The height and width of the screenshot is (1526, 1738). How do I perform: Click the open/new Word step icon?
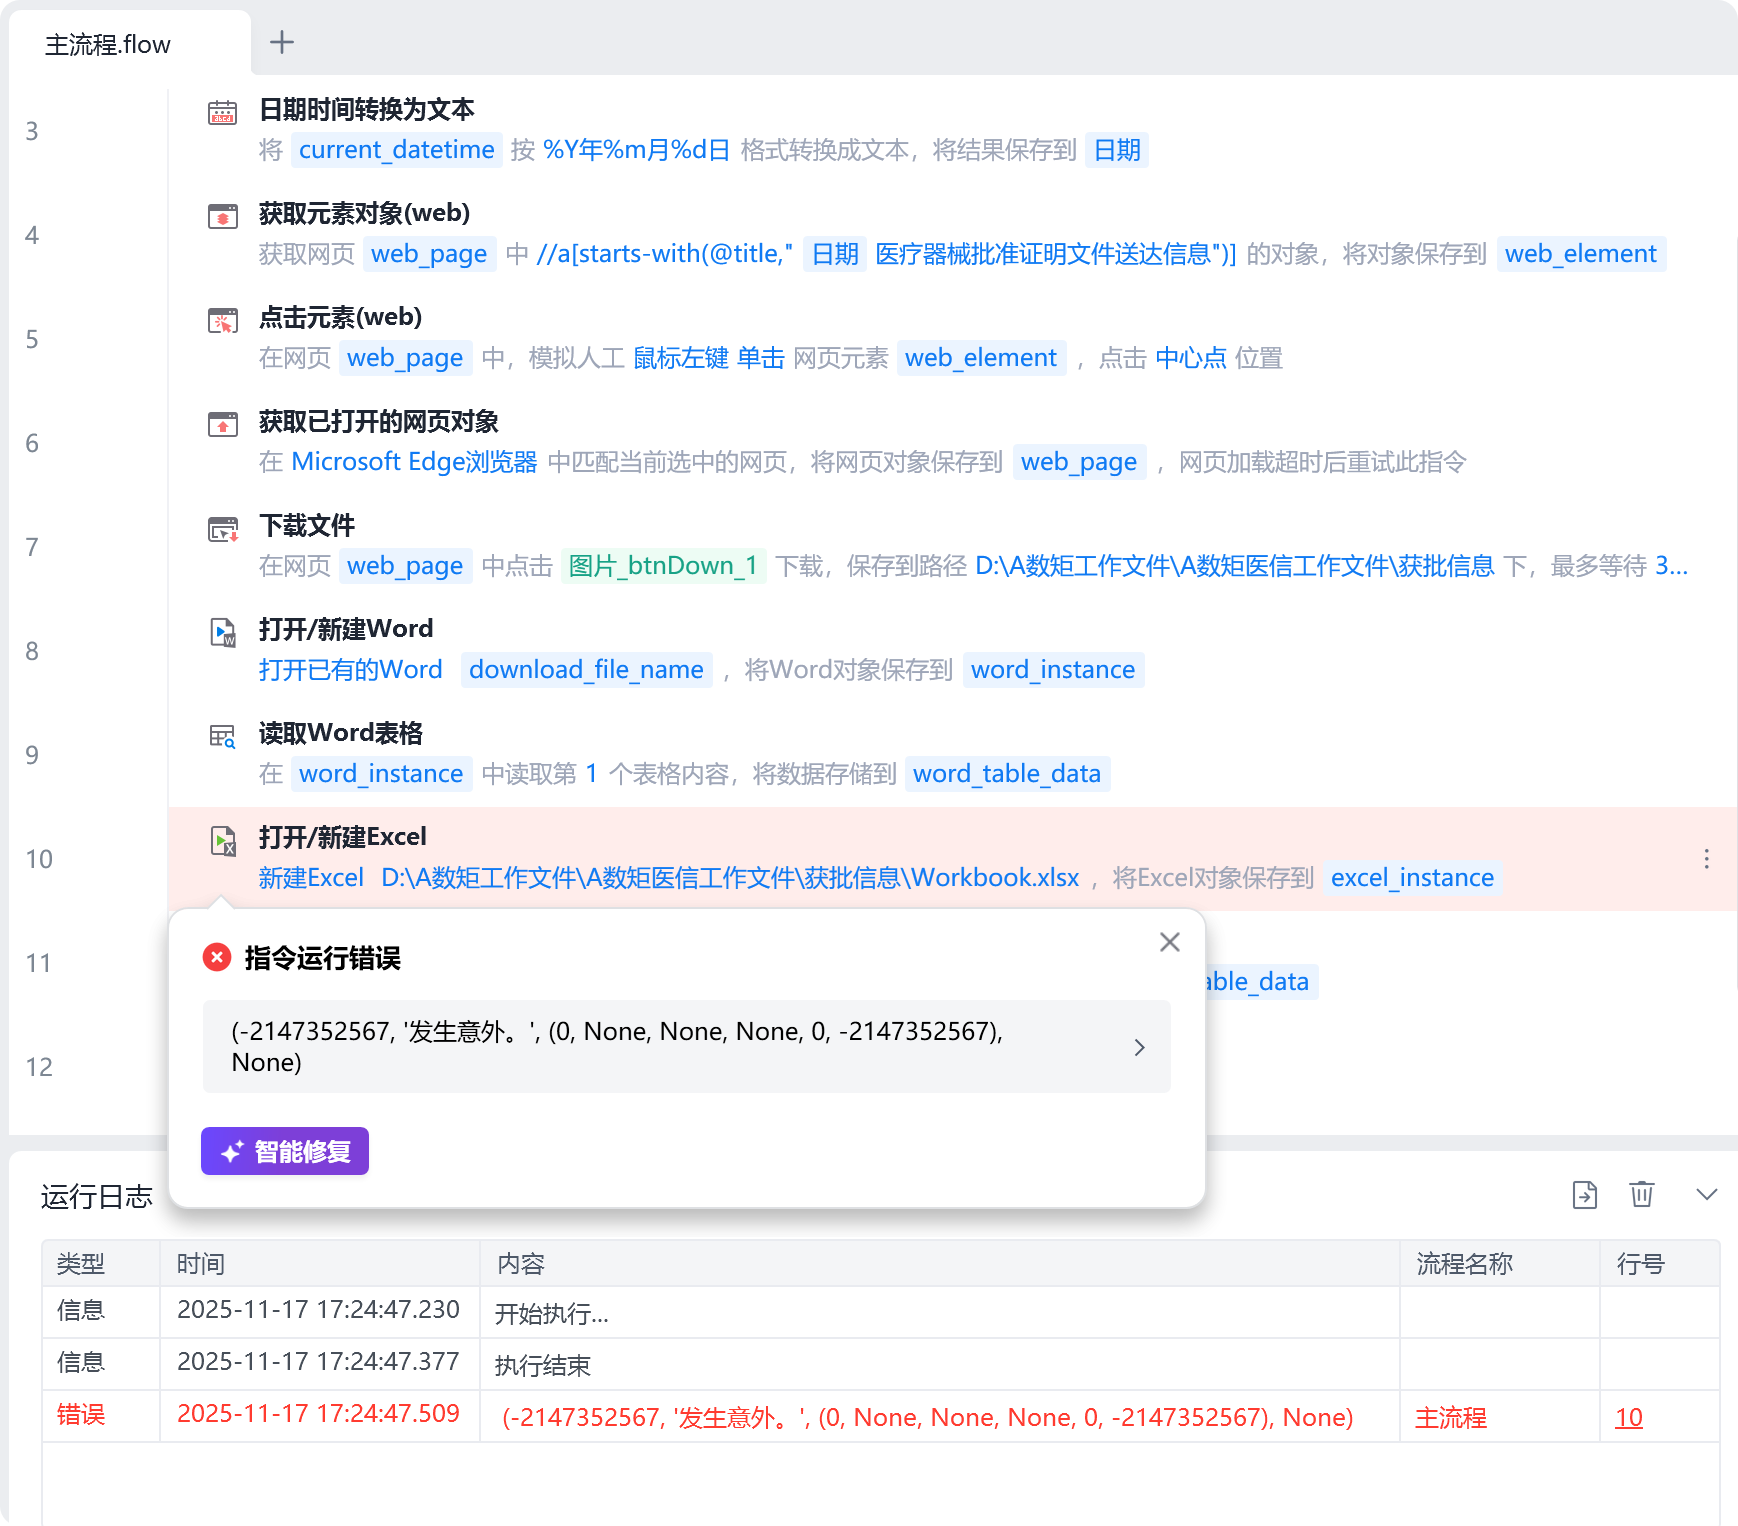(222, 632)
